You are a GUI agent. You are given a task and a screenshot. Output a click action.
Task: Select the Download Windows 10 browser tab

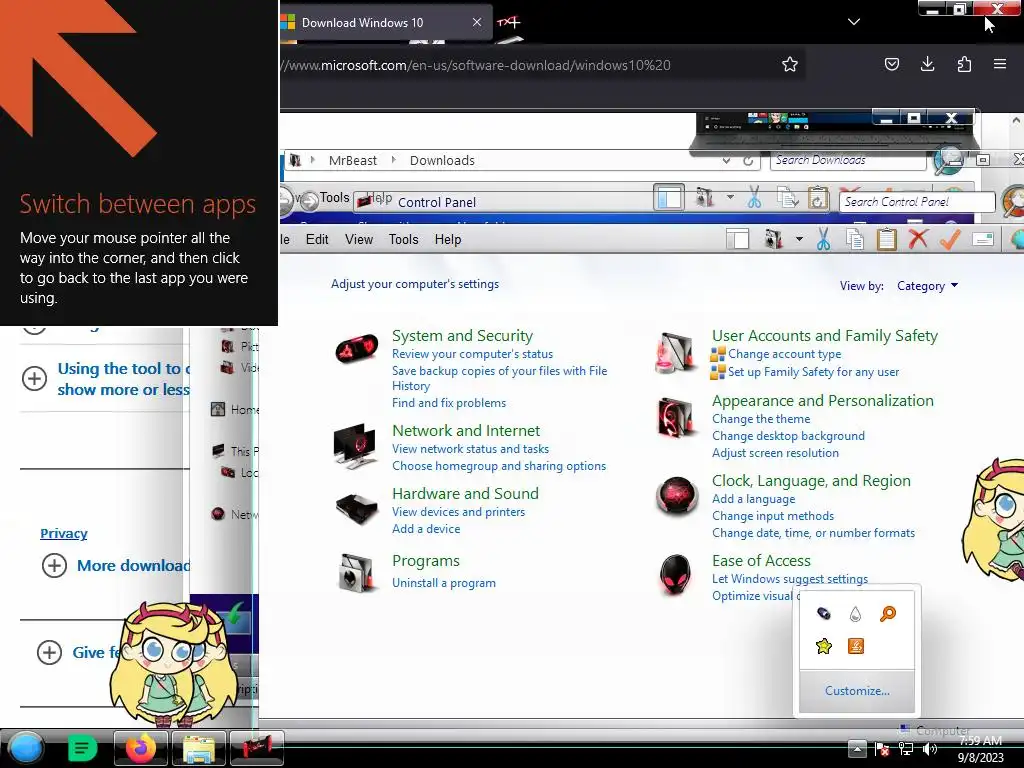tap(385, 22)
